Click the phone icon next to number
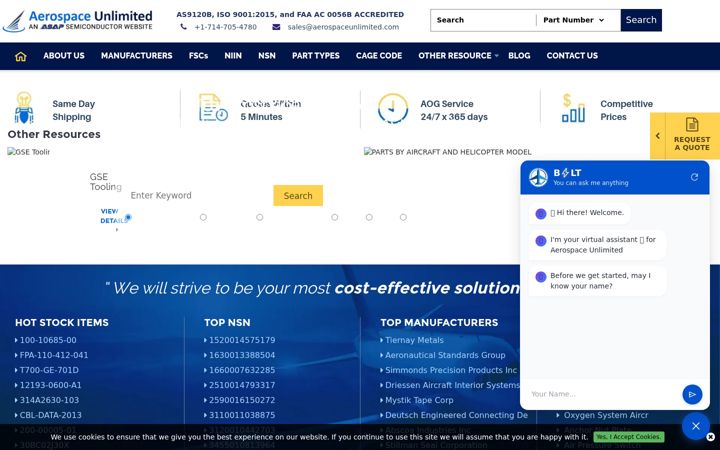Image resolution: width=720 pixels, height=450 pixels. [x=183, y=27]
